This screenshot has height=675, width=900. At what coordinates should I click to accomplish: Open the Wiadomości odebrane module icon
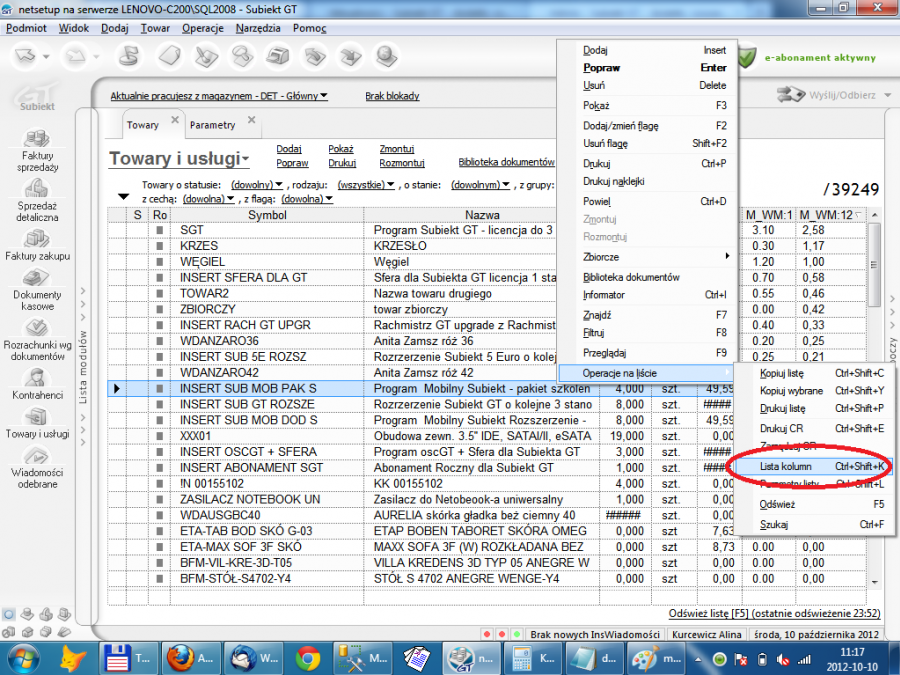37,456
